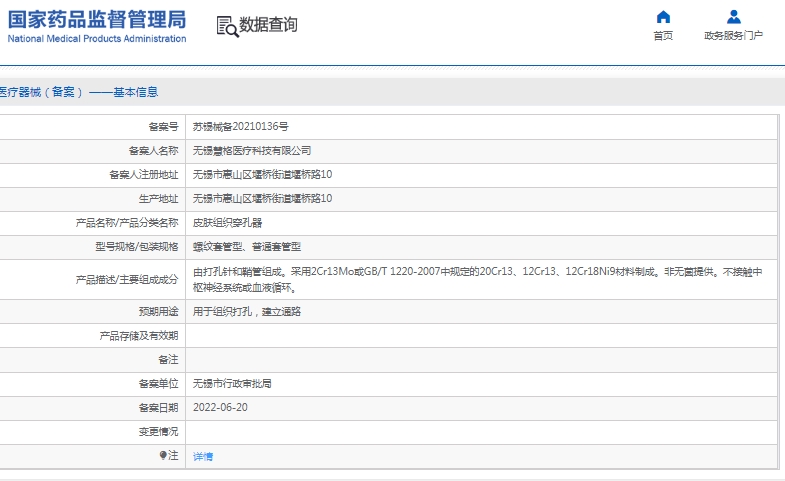Click the 医疗器械（备案）——基本信息 heading
Screen dimensions: 785x481
pyautogui.click(x=79, y=92)
